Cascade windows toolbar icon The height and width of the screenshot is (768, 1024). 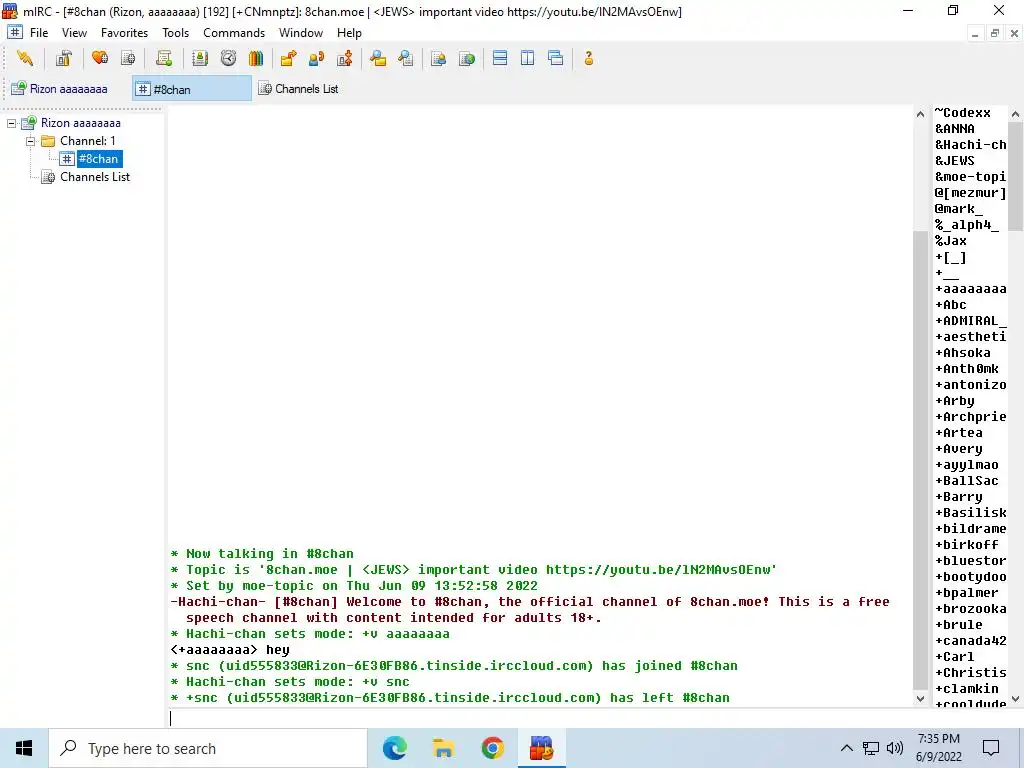click(x=556, y=58)
